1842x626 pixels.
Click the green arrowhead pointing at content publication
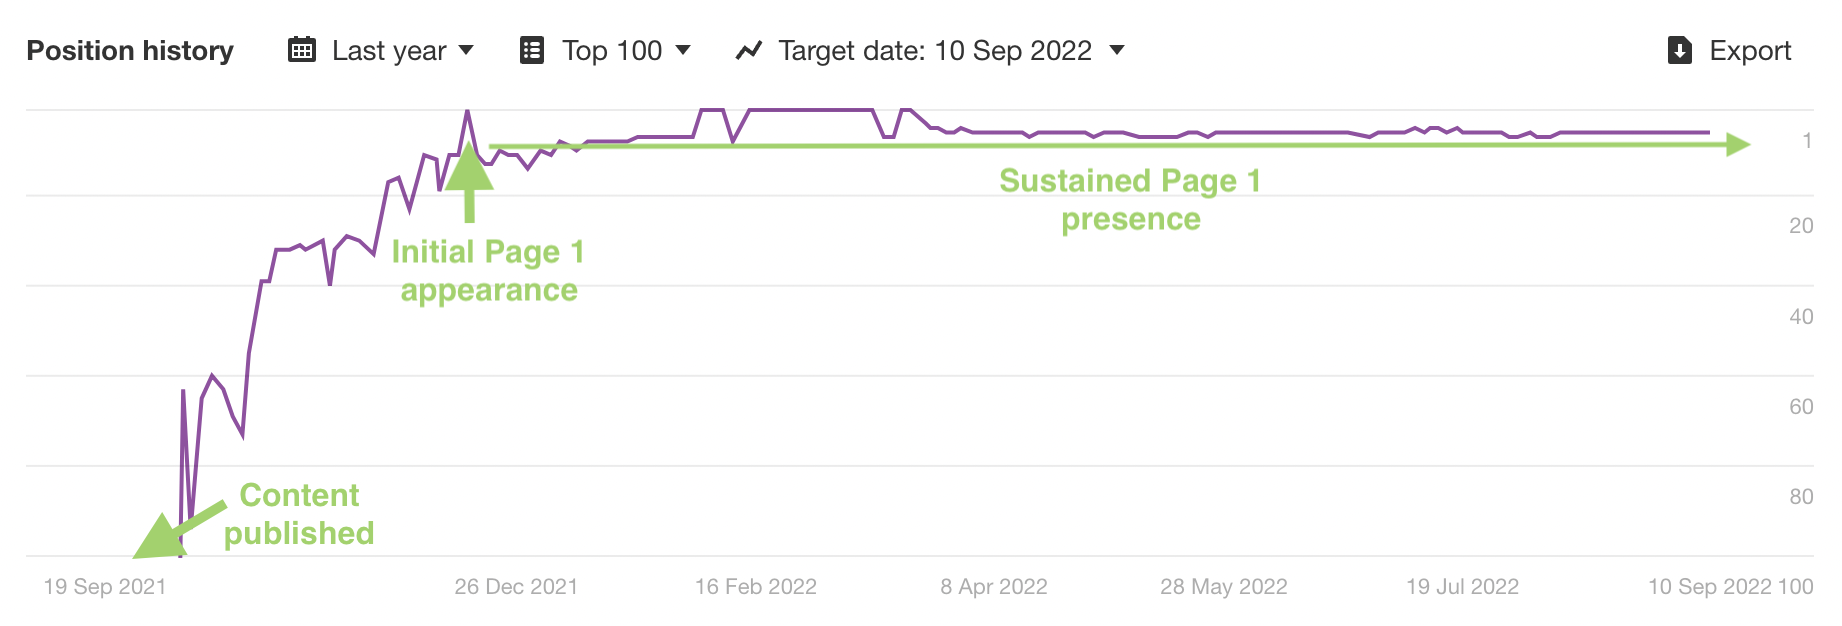click(x=155, y=539)
